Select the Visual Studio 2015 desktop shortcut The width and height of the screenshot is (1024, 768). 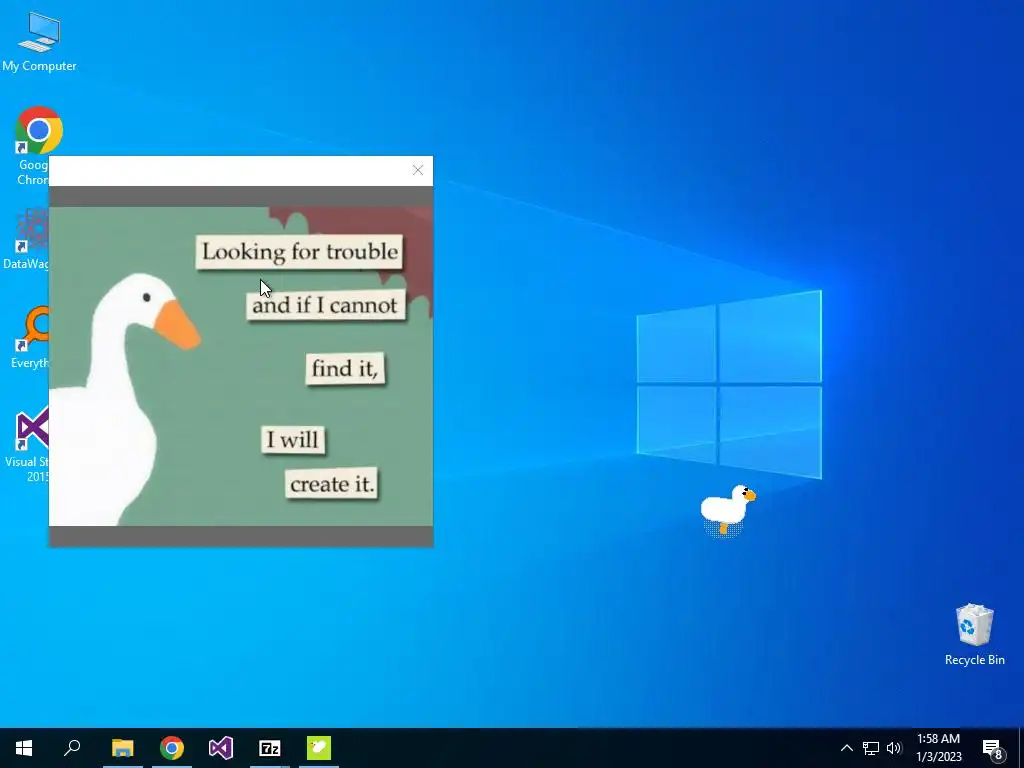click(29, 445)
